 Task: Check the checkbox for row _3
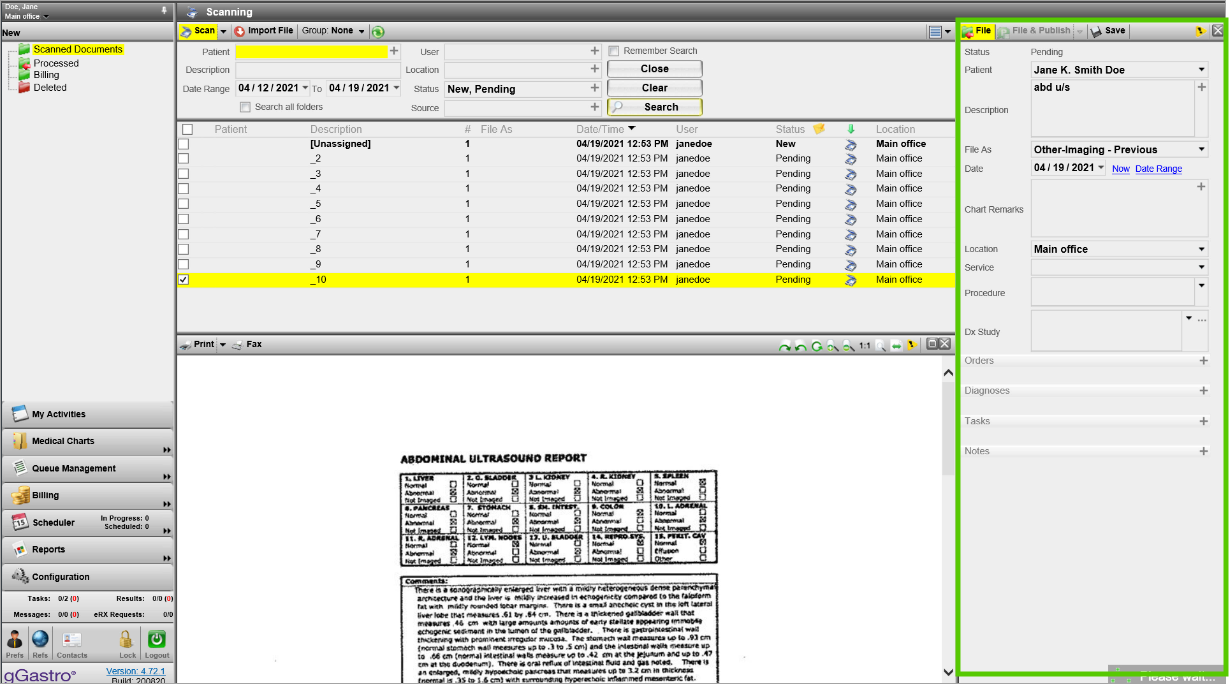(184, 173)
